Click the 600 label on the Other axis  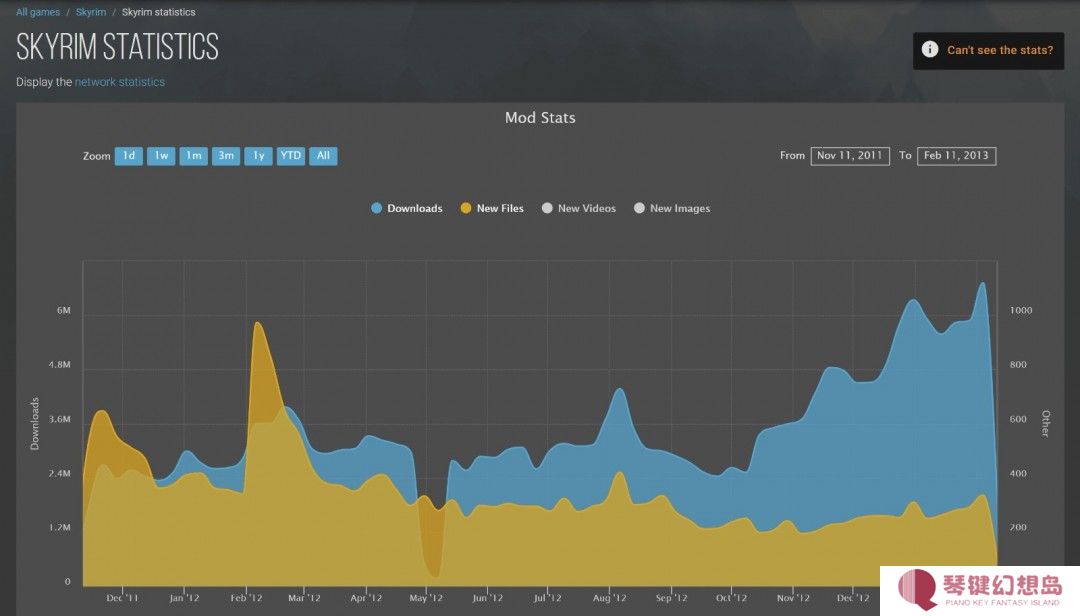click(x=1018, y=419)
